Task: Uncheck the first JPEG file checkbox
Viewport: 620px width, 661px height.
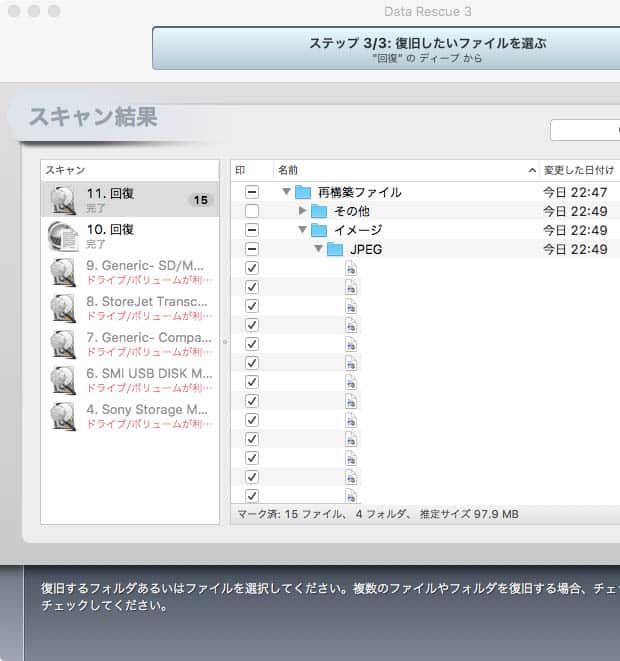Action: pos(252,268)
